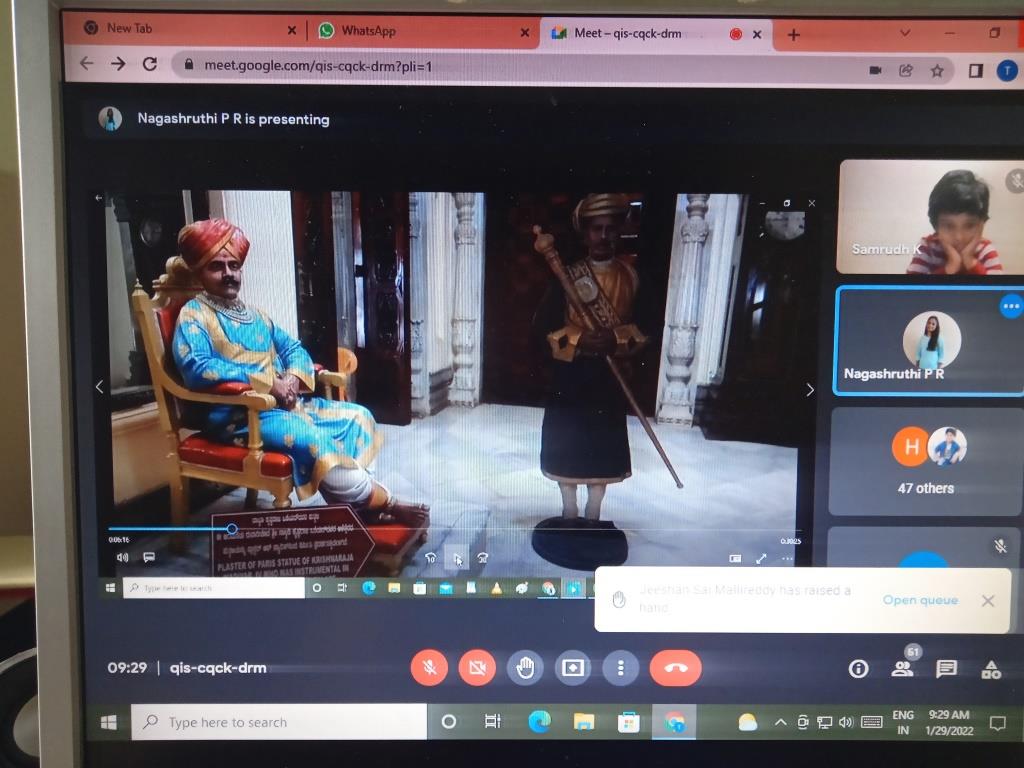Show the next item in shared viewer
1024x768 pixels.
[810, 390]
